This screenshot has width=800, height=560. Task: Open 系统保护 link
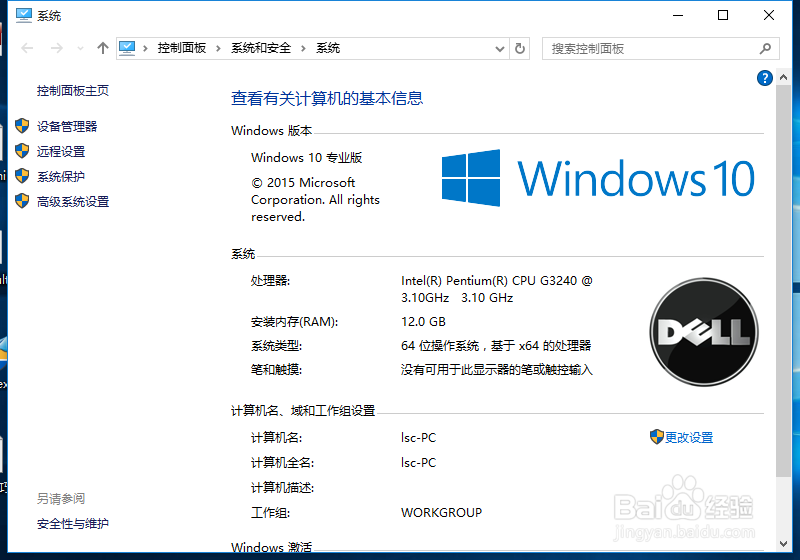coord(61,176)
